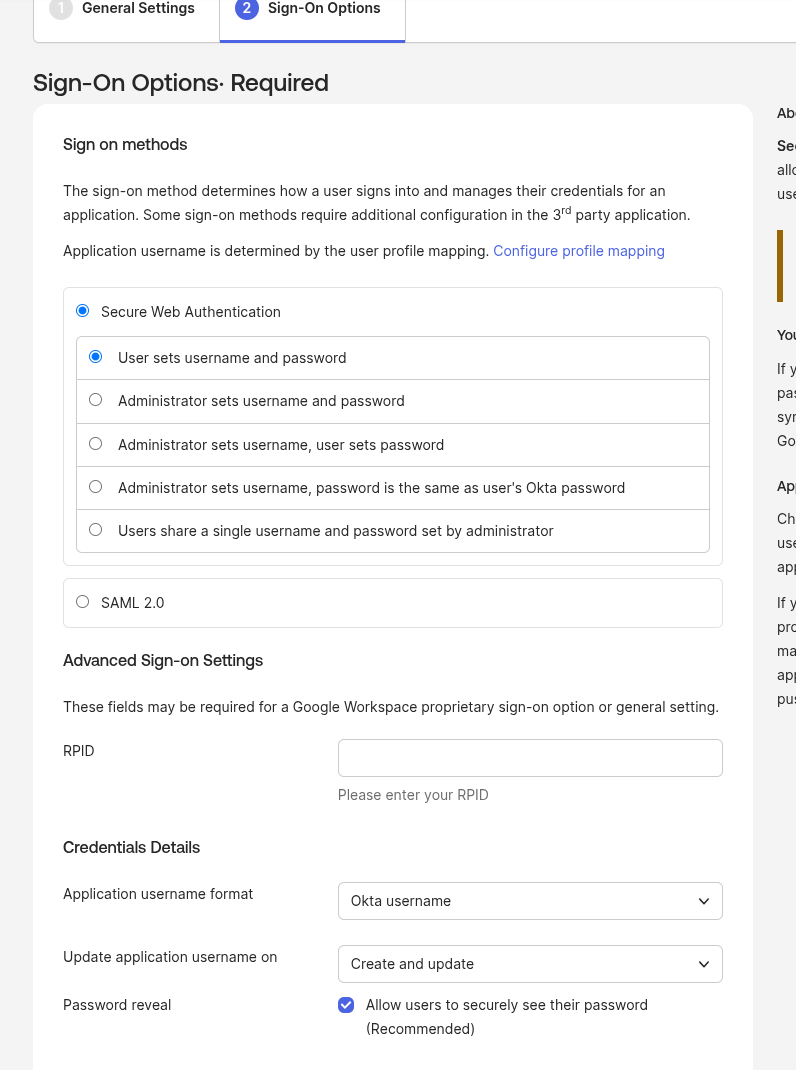Click the chevron beside Create and update
Viewport: 796px width, 1070px height.
tap(704, 964)
